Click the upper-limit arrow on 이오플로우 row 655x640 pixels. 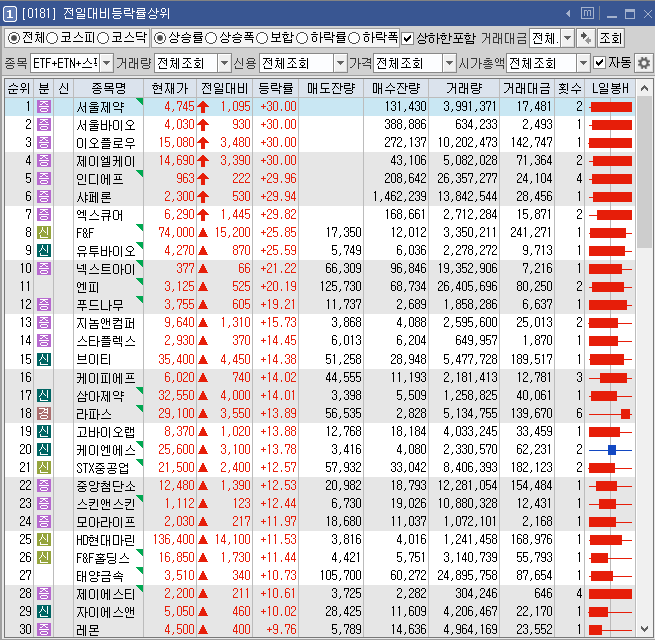[203, 143]
